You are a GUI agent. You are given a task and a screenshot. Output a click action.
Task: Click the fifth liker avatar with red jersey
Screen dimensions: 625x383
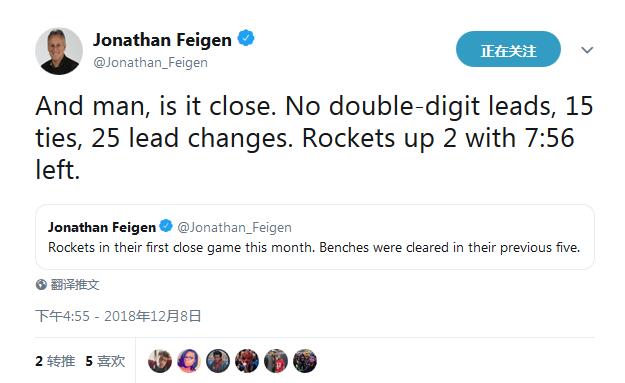(276, 361)
